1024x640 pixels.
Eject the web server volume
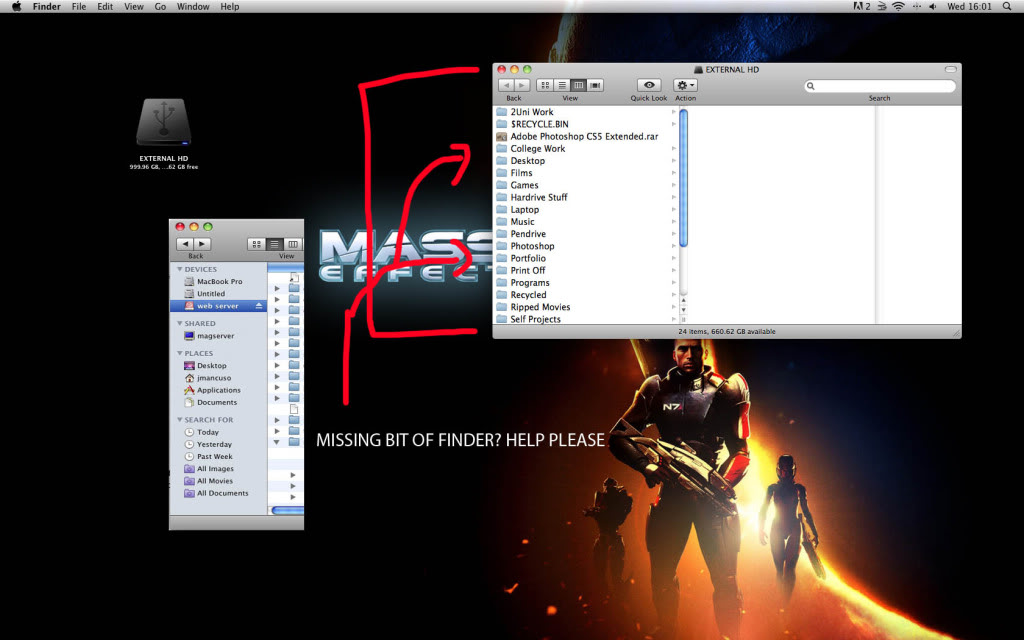pyautogui.click(x=259, y=306)
